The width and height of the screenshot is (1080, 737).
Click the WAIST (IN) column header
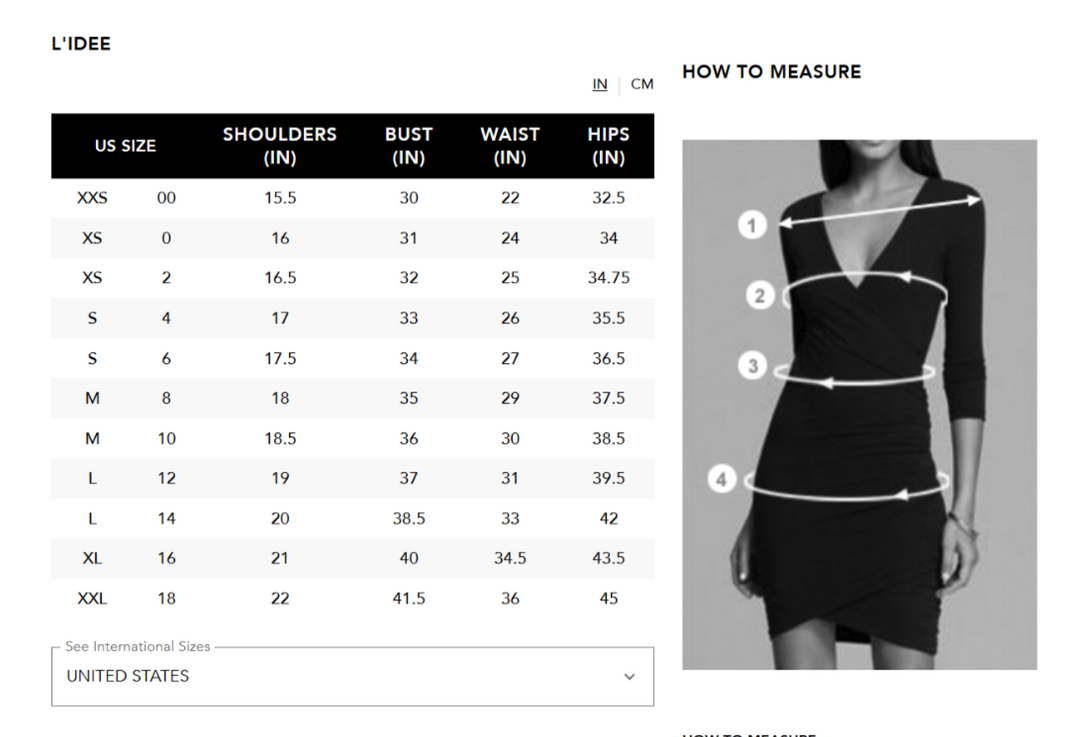tap(510, 145)
